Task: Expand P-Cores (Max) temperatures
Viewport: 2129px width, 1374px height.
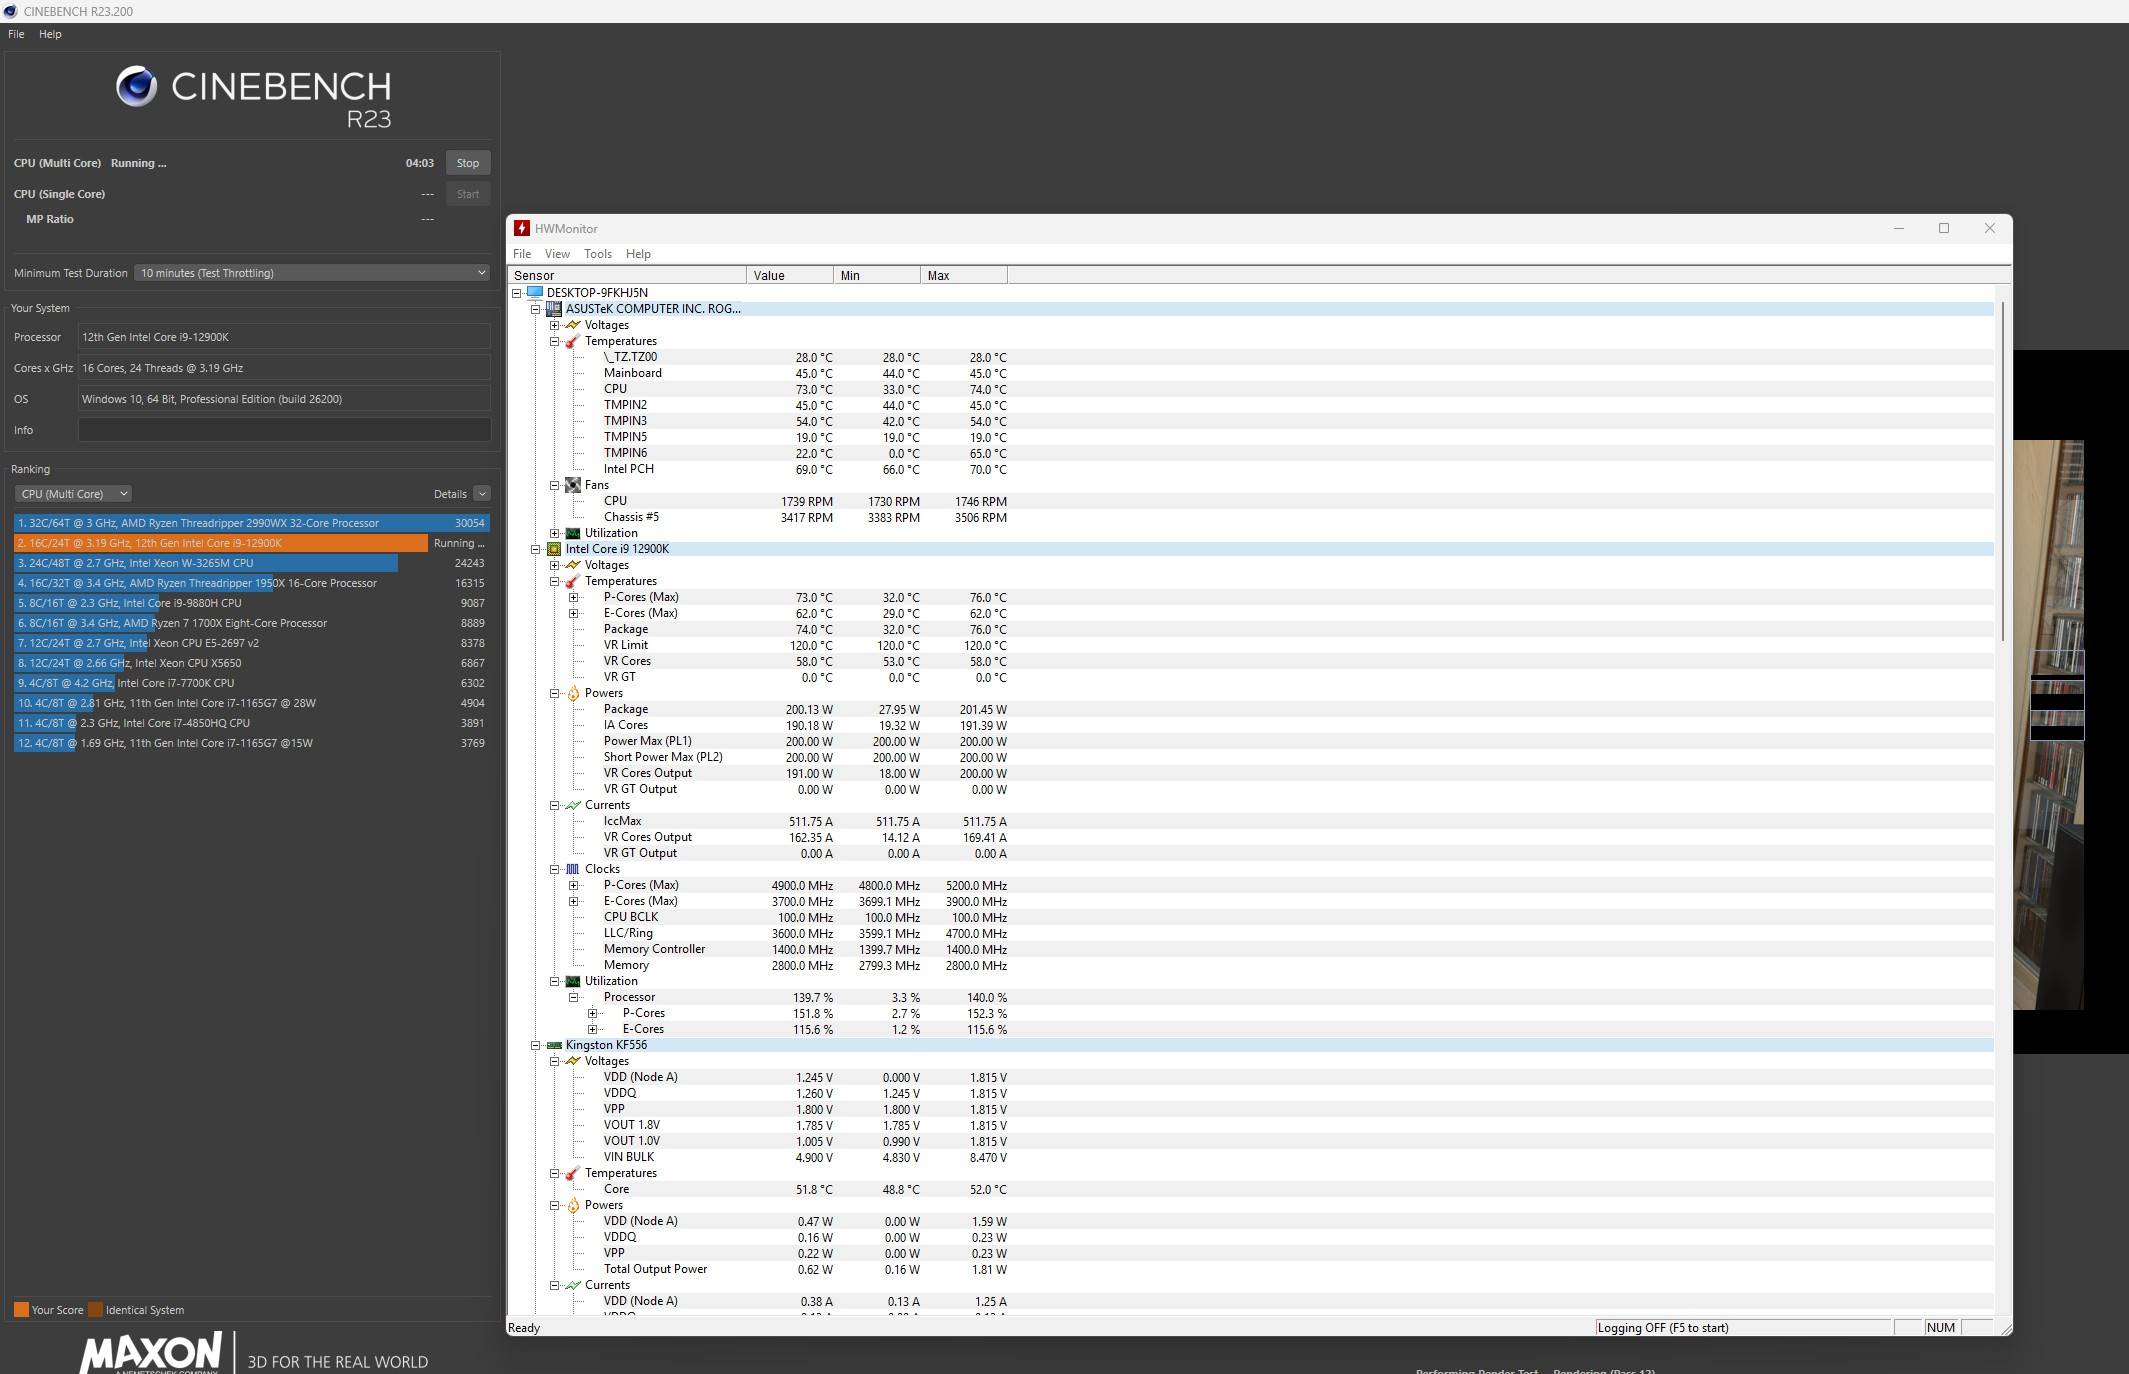Action: coord(574,597)
